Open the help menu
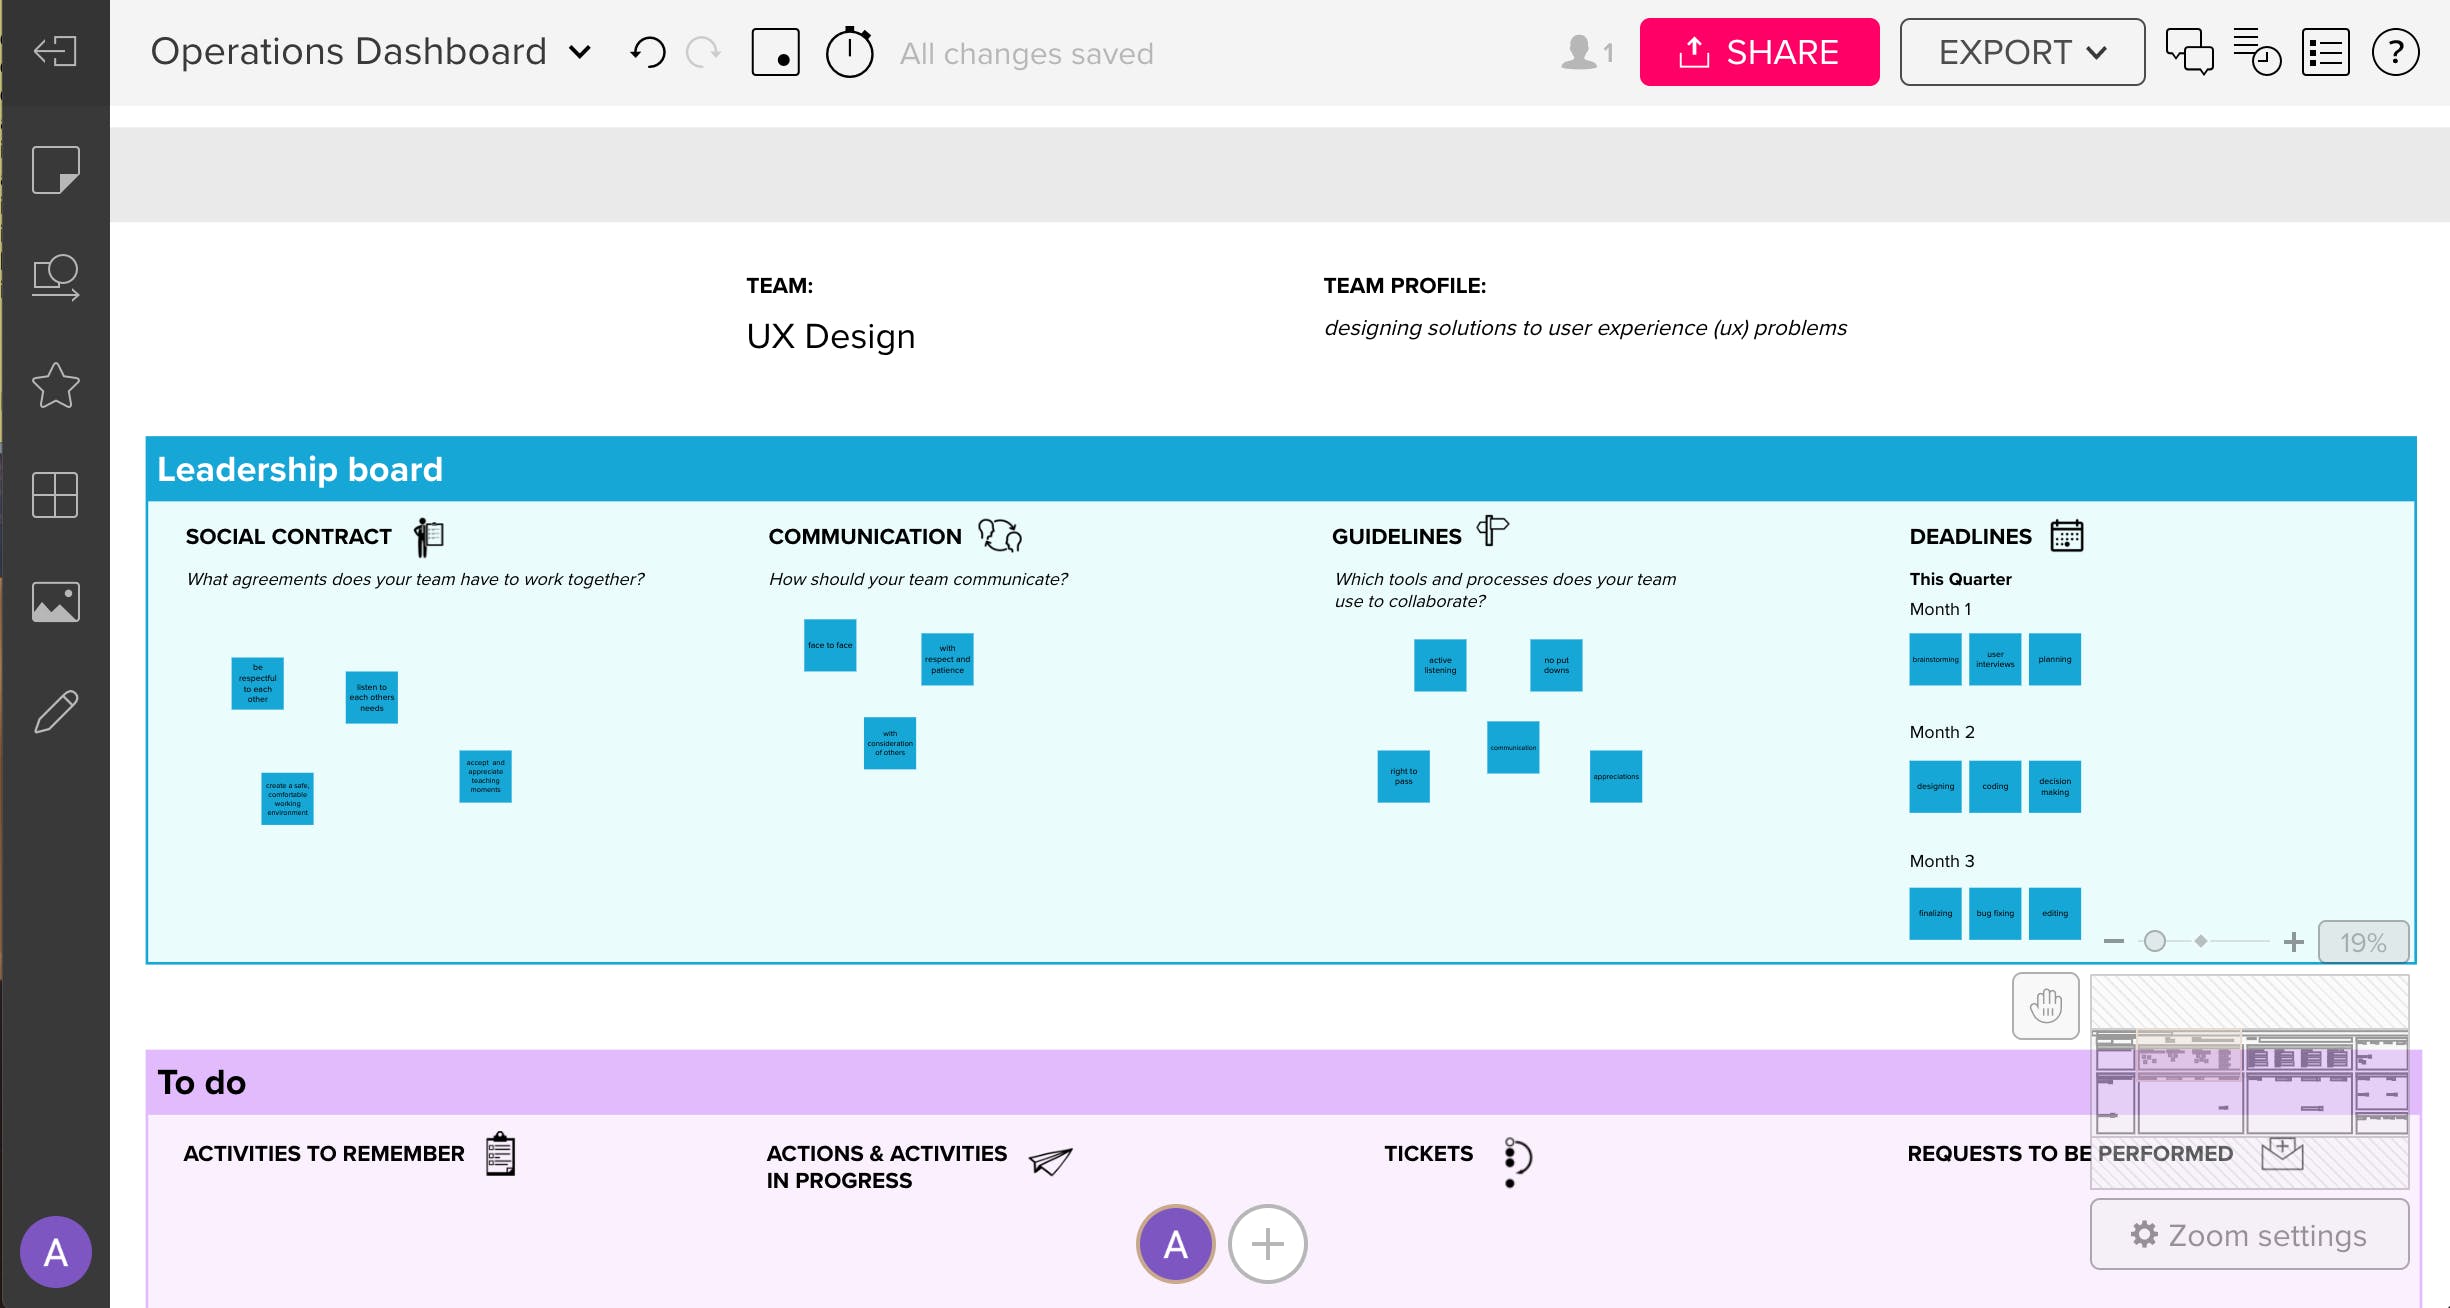The image size is (2450, 1308). 2396,52
